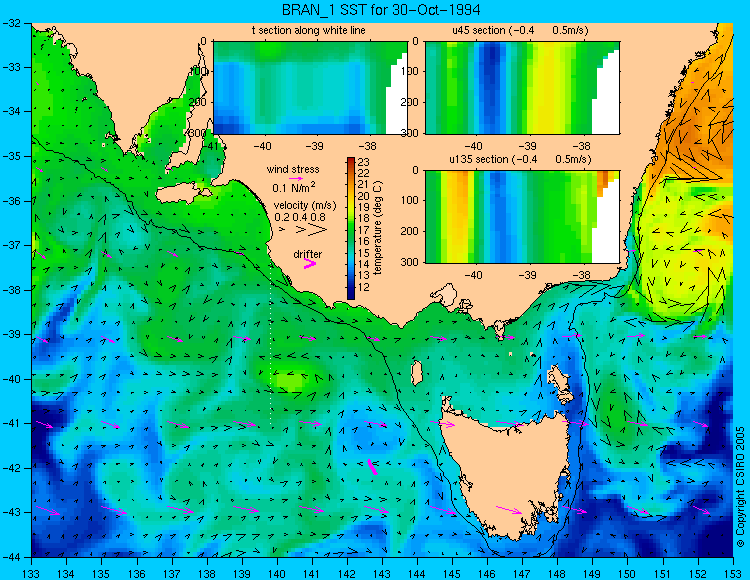Click the -44 latitude axis label
This screenshot has height=580, width=750.
13,557
